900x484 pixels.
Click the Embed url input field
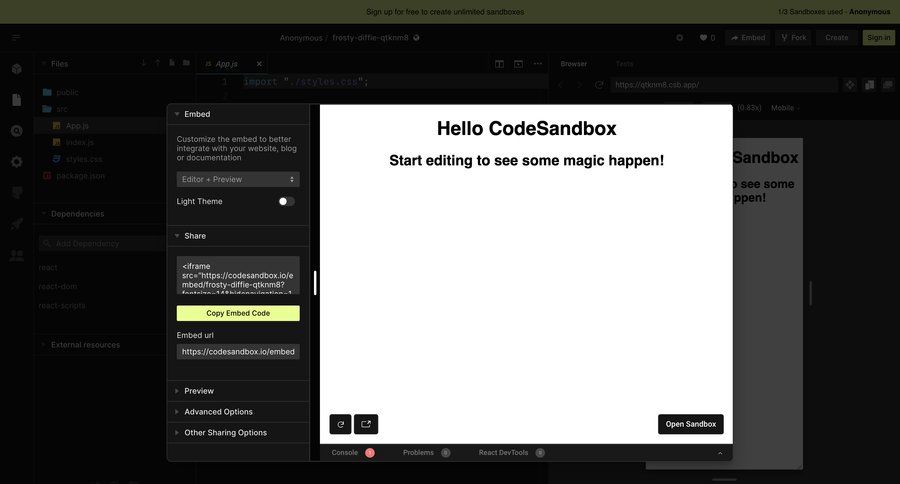(238, 351)
